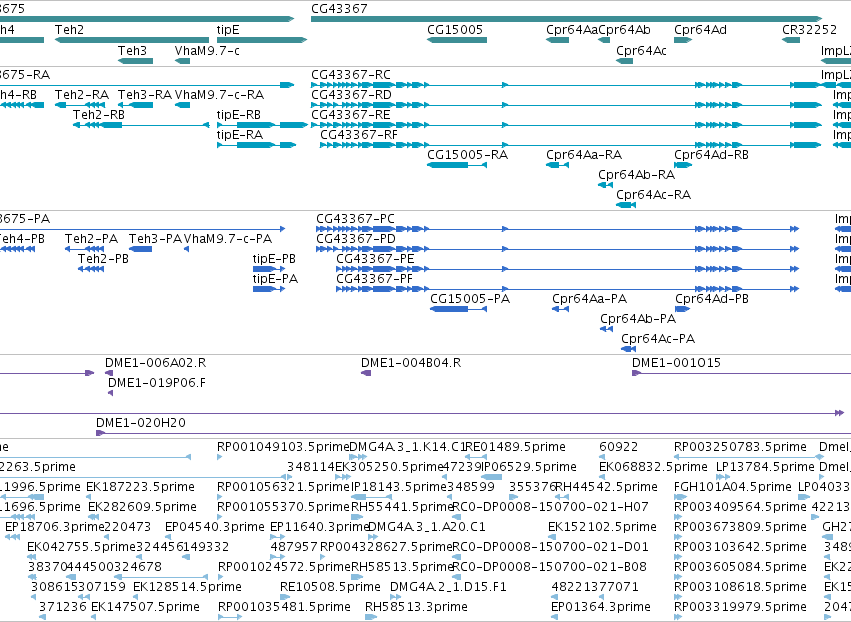Click the RC0-DP0008-150700-021-H07 EST label

(550, 507)
